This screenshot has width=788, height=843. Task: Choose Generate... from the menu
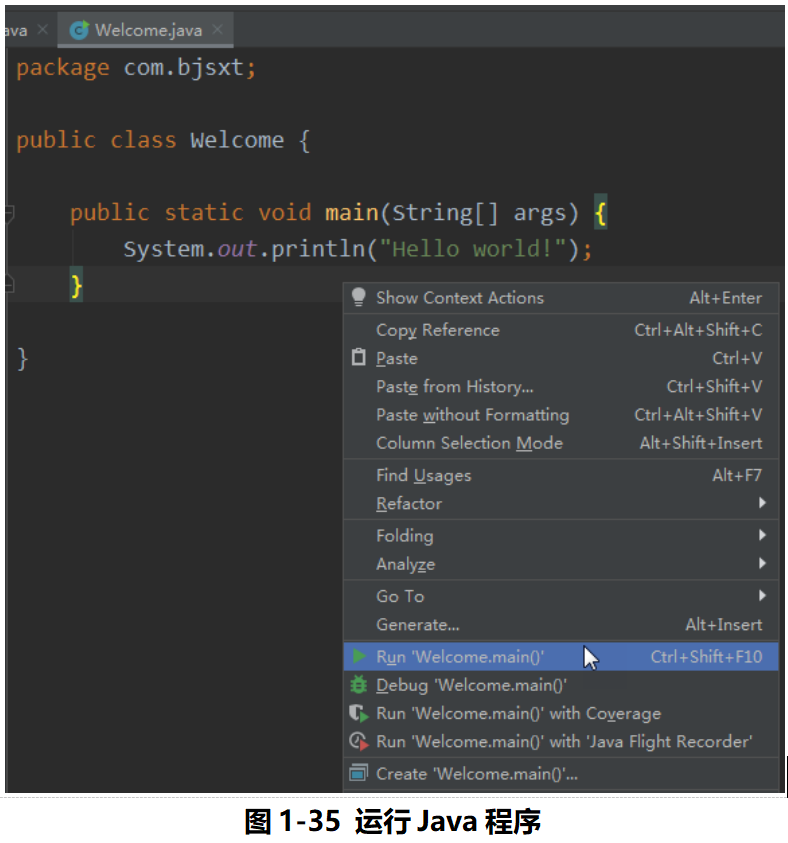click(x=561, y=624)
